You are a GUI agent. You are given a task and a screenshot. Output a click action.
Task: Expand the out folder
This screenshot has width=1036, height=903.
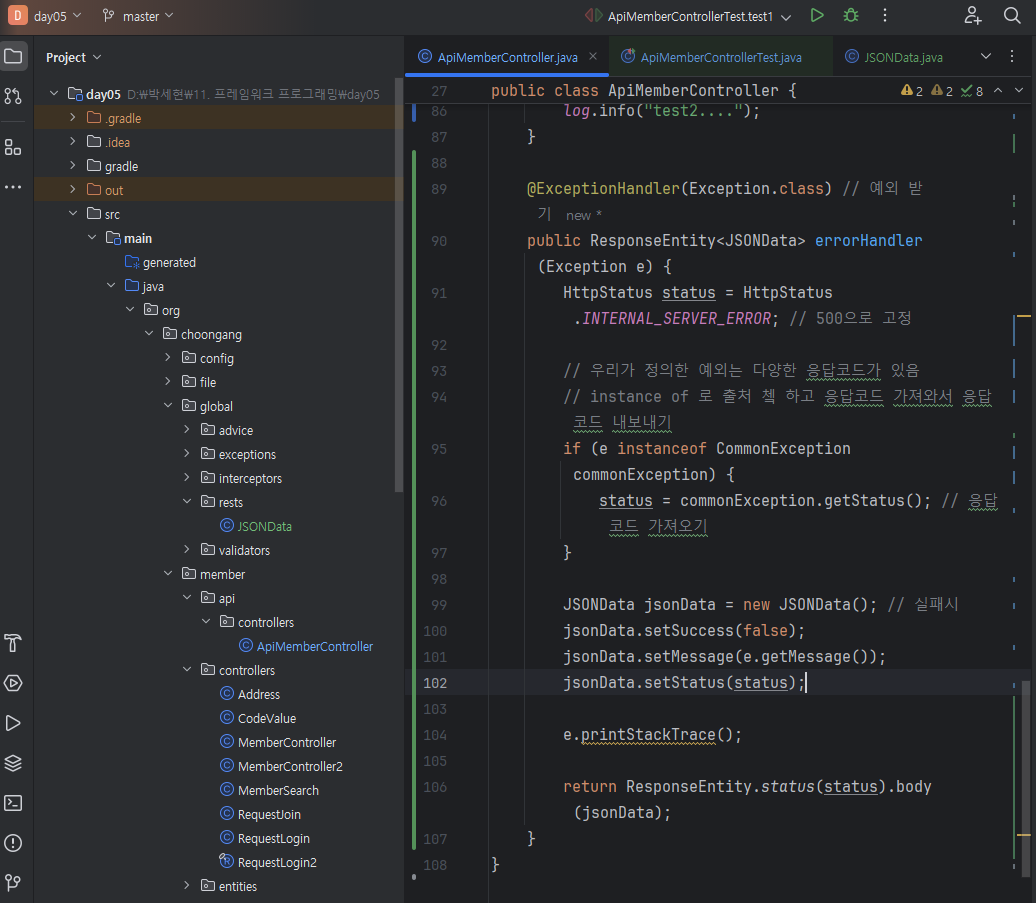(73, 190)
